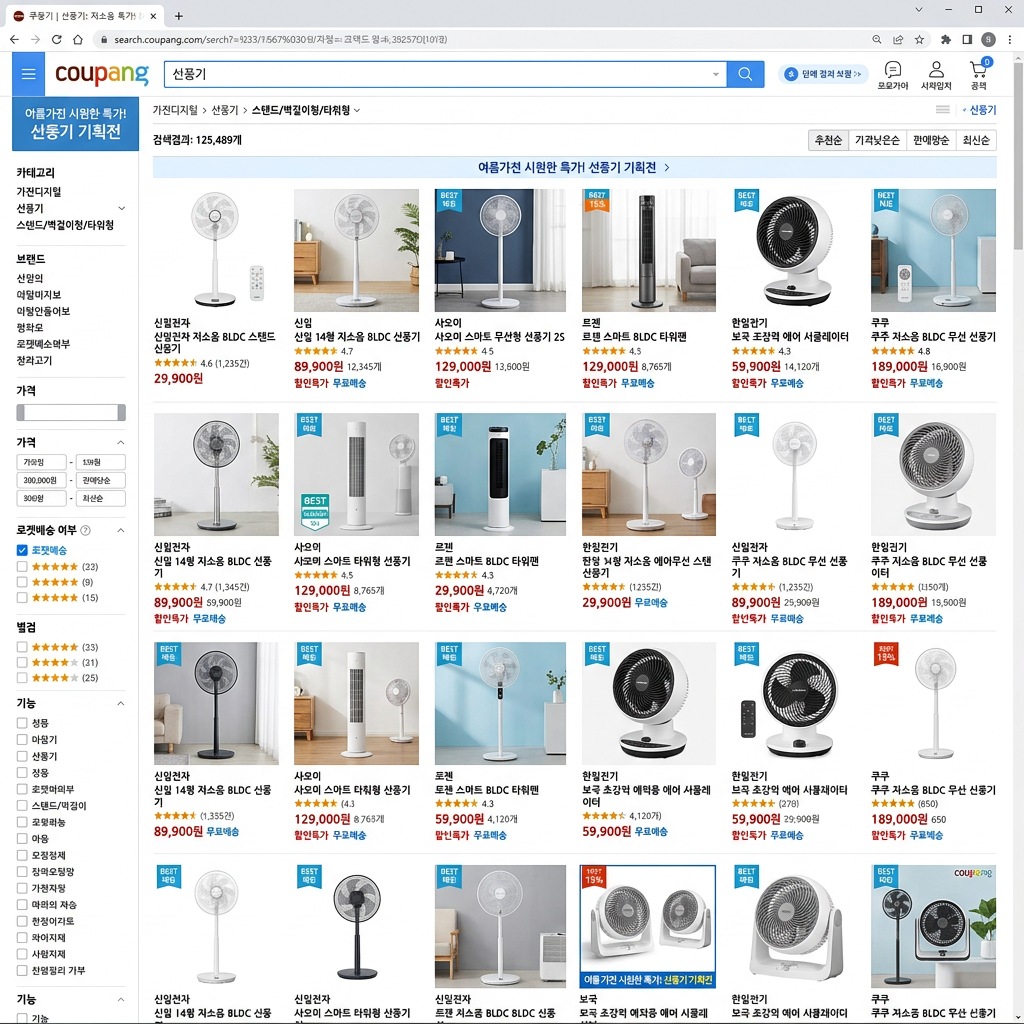Screen dimensions: 1024x1024
Task: Open the hamburger category menu
Action: coord(28,74)
